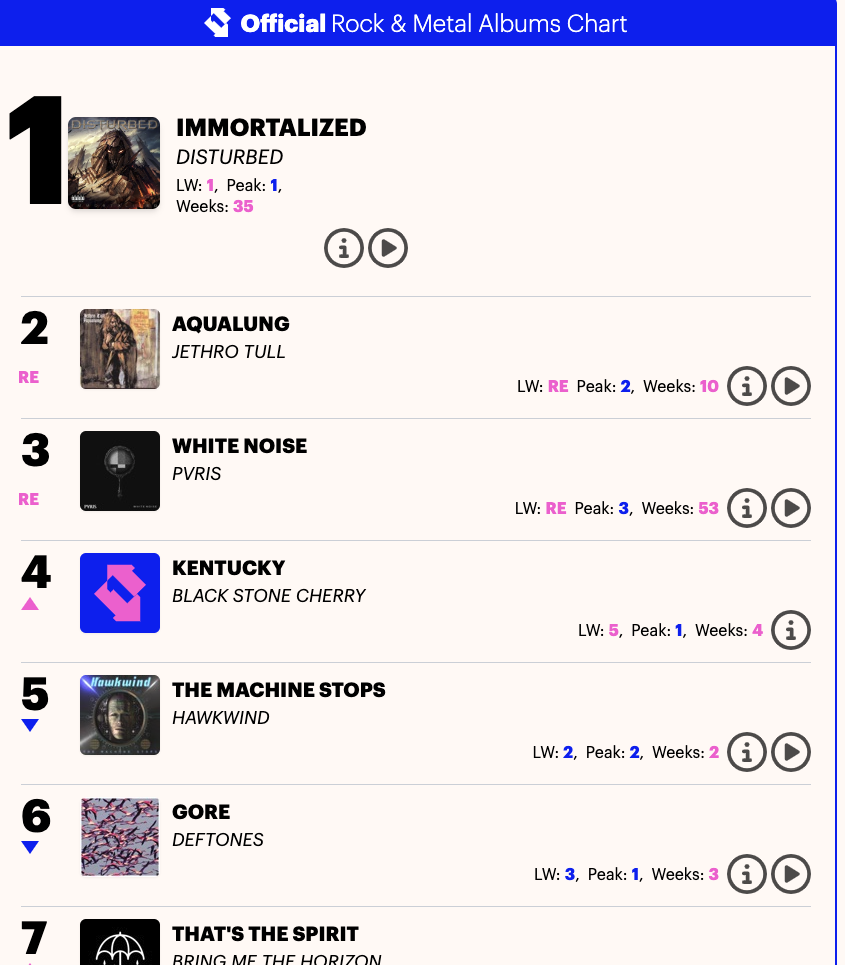This screenshot has width=845, height=965.
Task: Play Aqualung album preview
Action: (x=791, y=386)
